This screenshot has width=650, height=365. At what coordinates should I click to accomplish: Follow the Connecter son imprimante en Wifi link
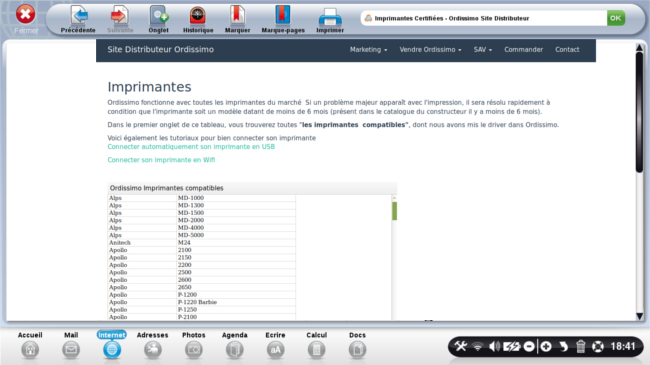click(x=161, y=160)
